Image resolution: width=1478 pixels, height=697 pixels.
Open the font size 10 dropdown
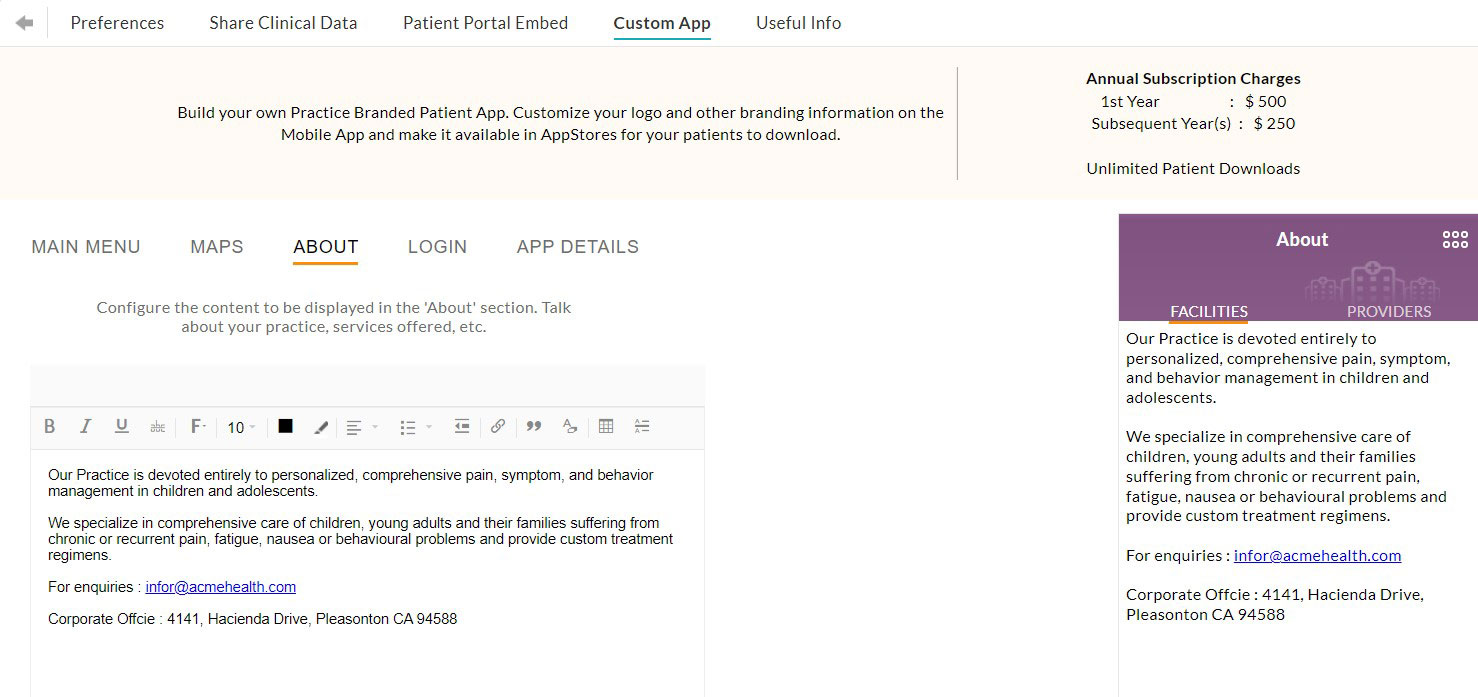click(241, 427)
